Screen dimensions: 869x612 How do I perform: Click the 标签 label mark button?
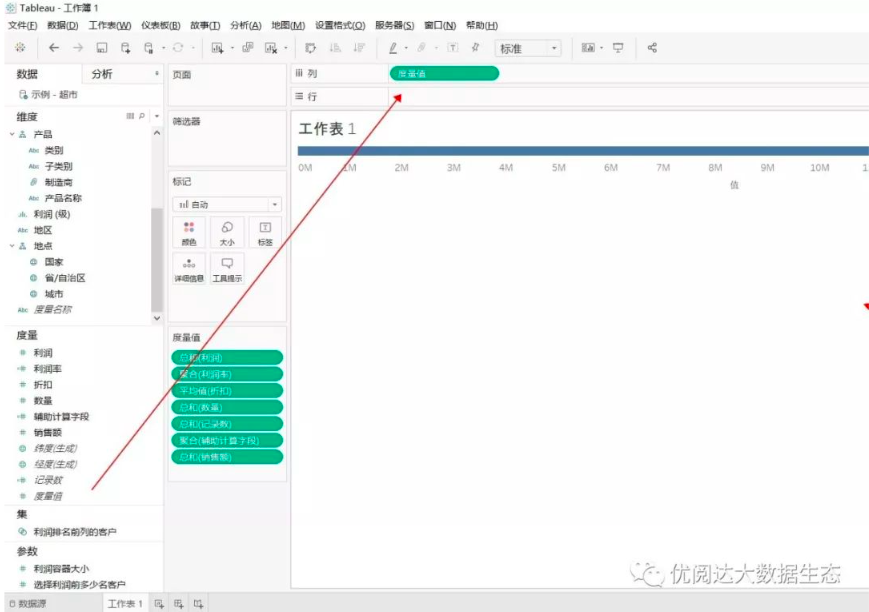pyautogui.click(x=265, y=233)
